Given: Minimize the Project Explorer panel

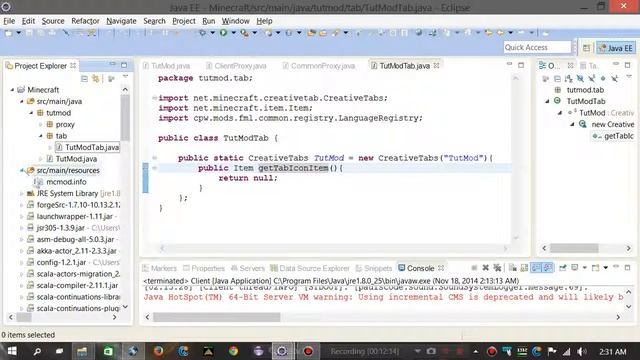Looking at the screenshot, I should 113,64.
